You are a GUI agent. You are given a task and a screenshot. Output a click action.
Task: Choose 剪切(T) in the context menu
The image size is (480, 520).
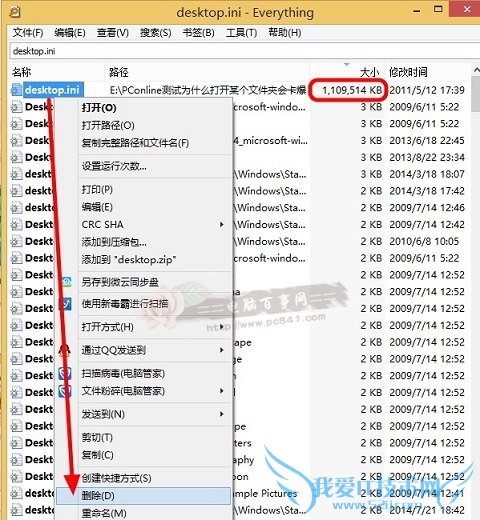click(97, 437)
